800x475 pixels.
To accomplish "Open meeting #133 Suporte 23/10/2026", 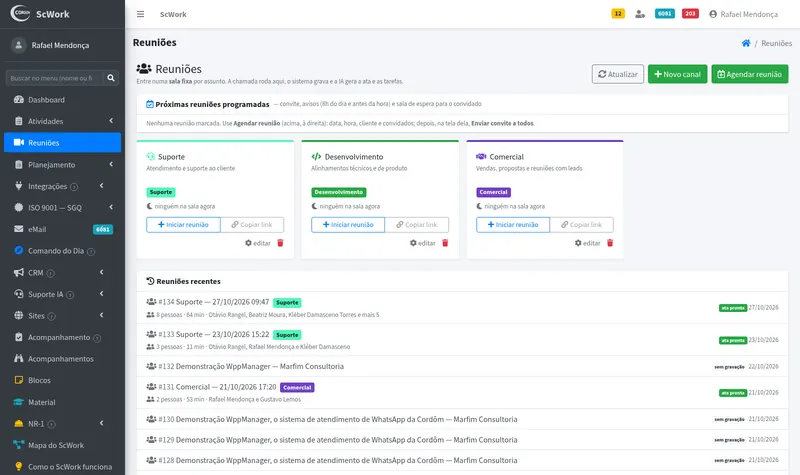I will coord(462,340).
